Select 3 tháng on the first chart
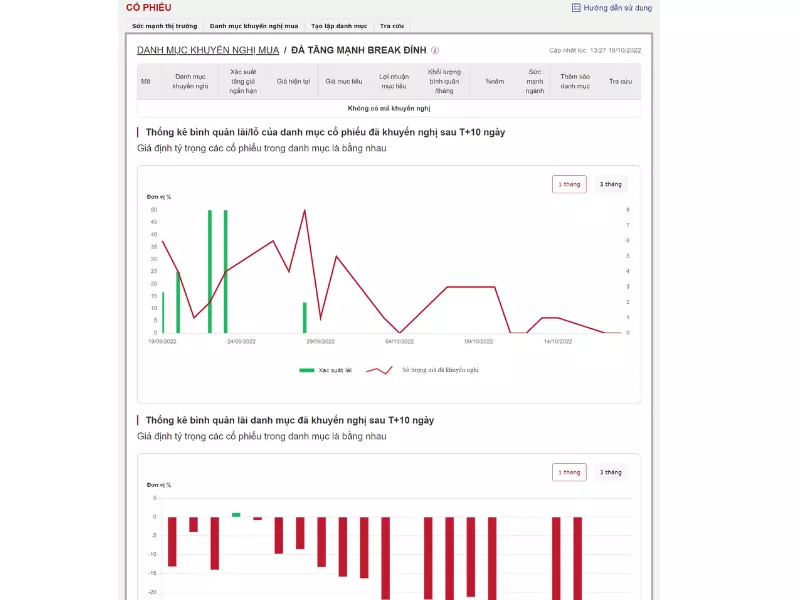800x600 pixels. (x=610, y=184)
